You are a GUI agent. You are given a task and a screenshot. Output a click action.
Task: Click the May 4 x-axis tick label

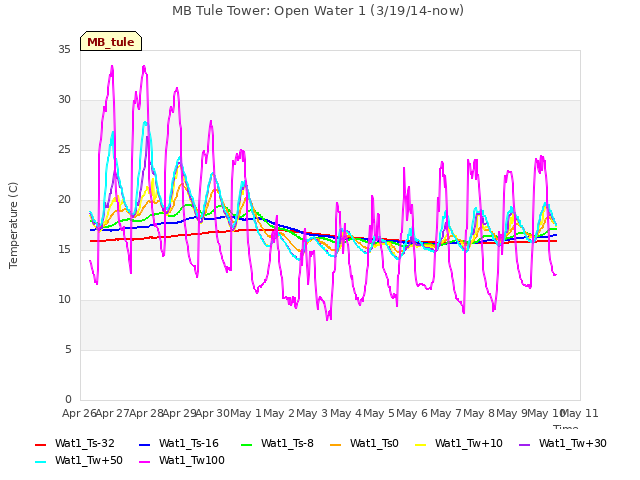(x=346, y=413)
